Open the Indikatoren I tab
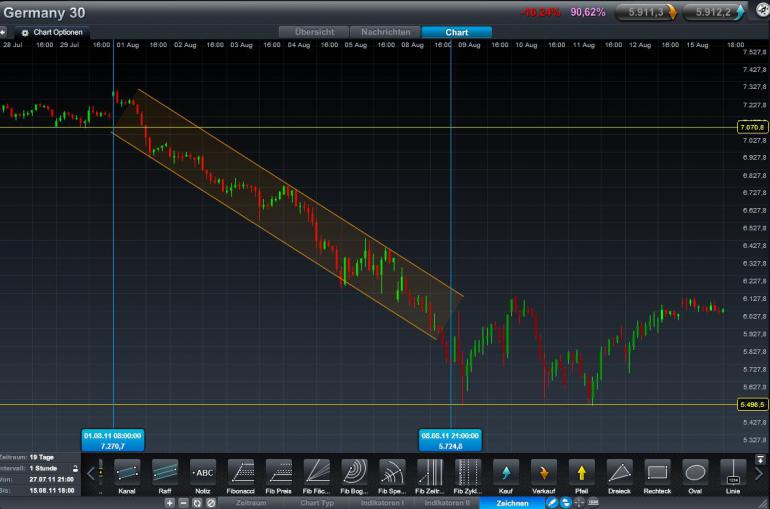The image size is (770, 509). pos(382,503)
